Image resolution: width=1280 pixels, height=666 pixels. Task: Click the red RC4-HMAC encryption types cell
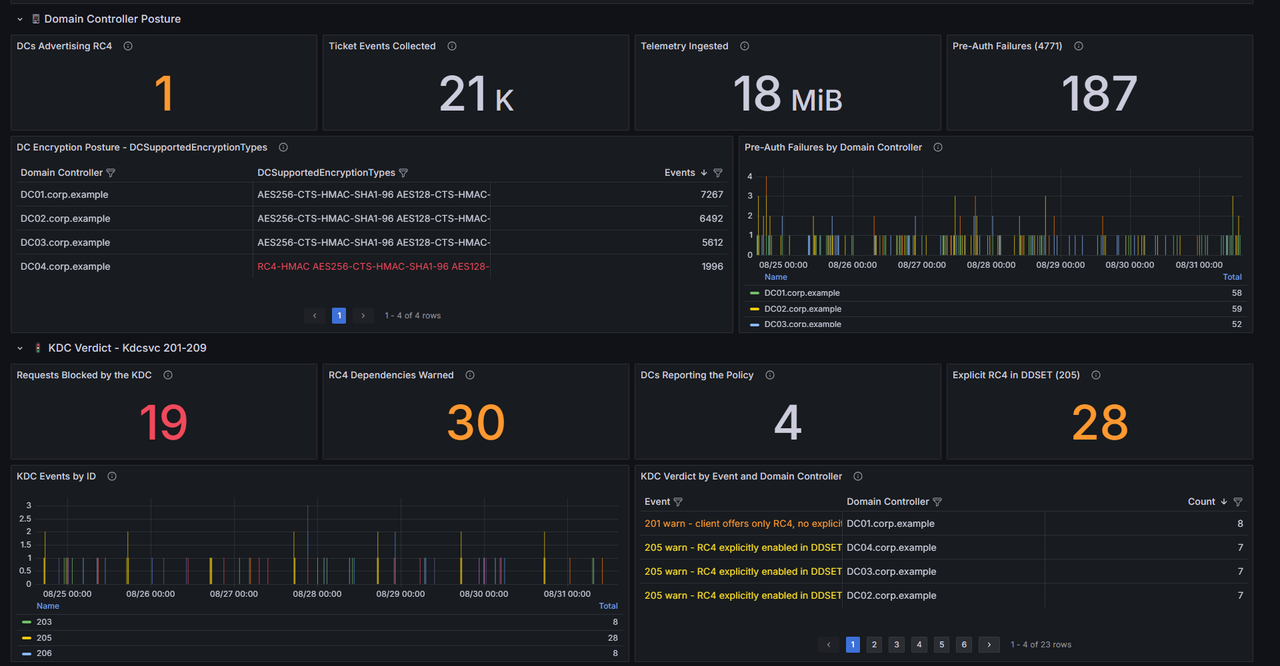point(373,267)
